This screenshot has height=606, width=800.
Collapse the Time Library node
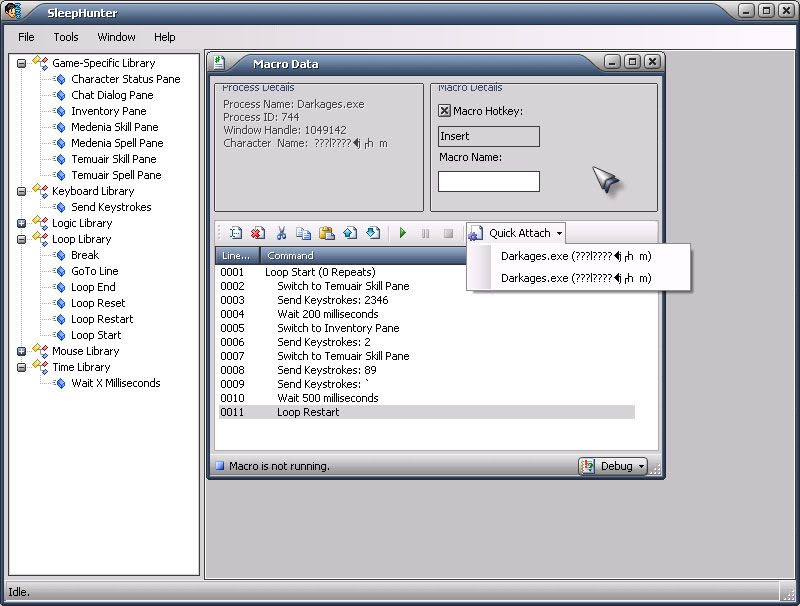coord(21,368)
